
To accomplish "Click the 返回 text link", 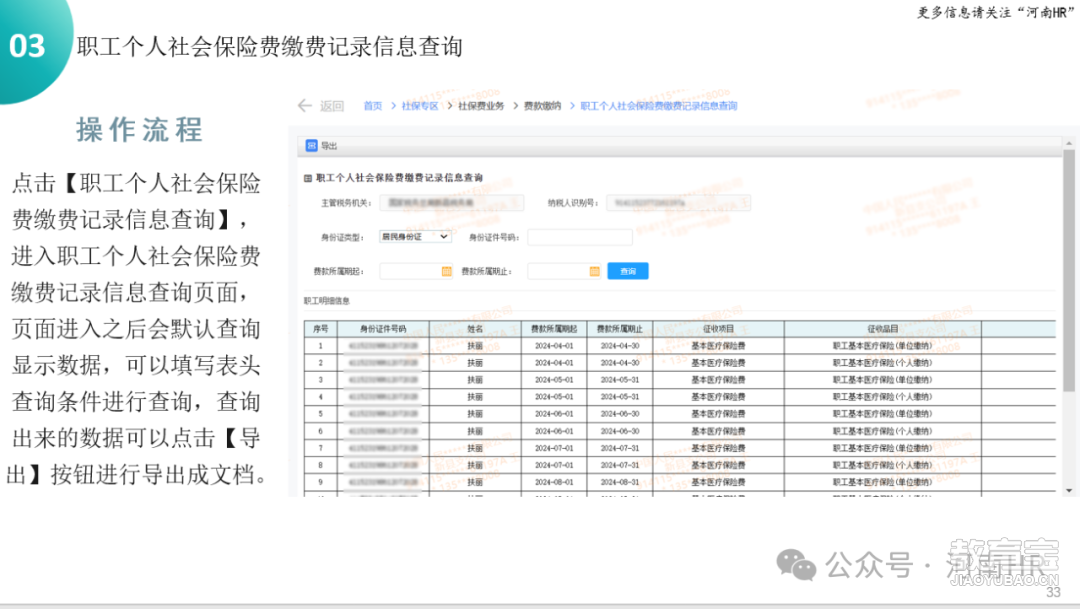I will (x=332, y=106).
